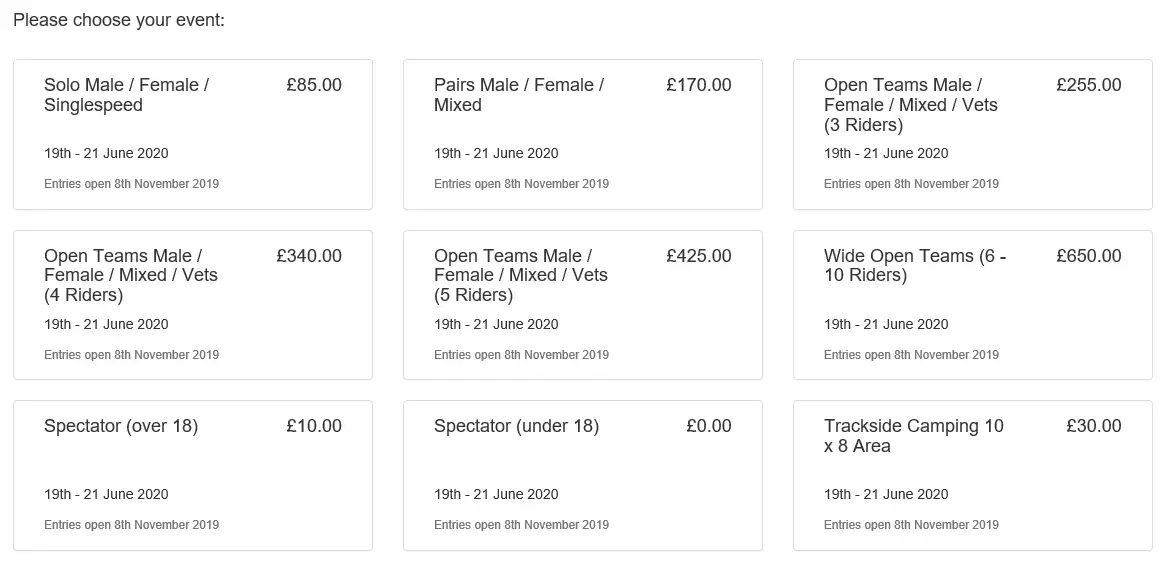Screen dimensions: 1167x562
Task: Click the £30.00 camping price
Action: tap(1094, 427)
